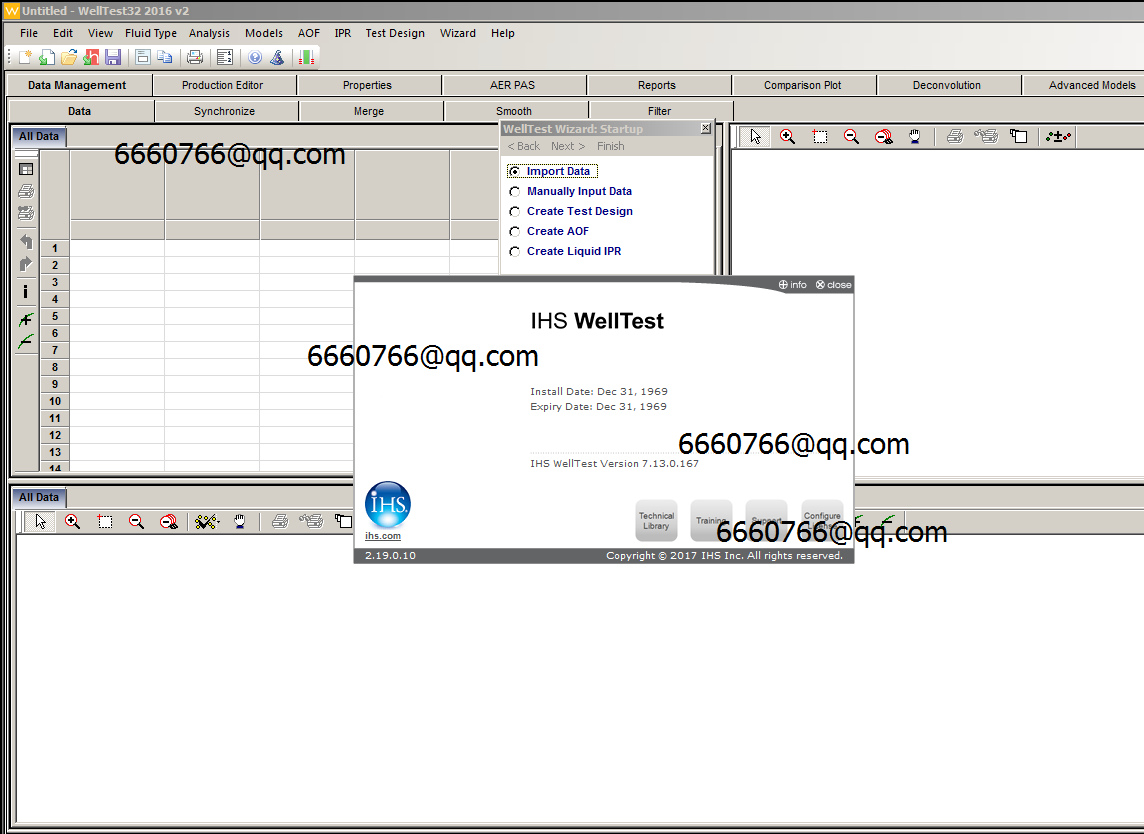Viewport: 1144px width, 834px height.
Task: Open the Synchronize sub-tab
Action: [x=225, y=111]
